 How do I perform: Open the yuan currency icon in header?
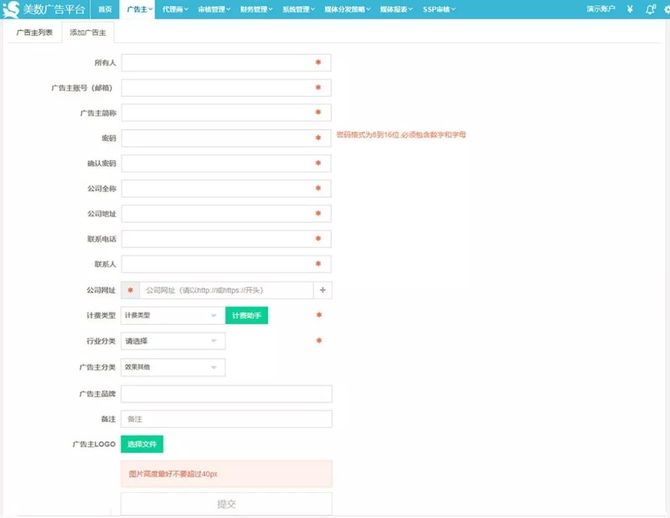pos(630,9)
